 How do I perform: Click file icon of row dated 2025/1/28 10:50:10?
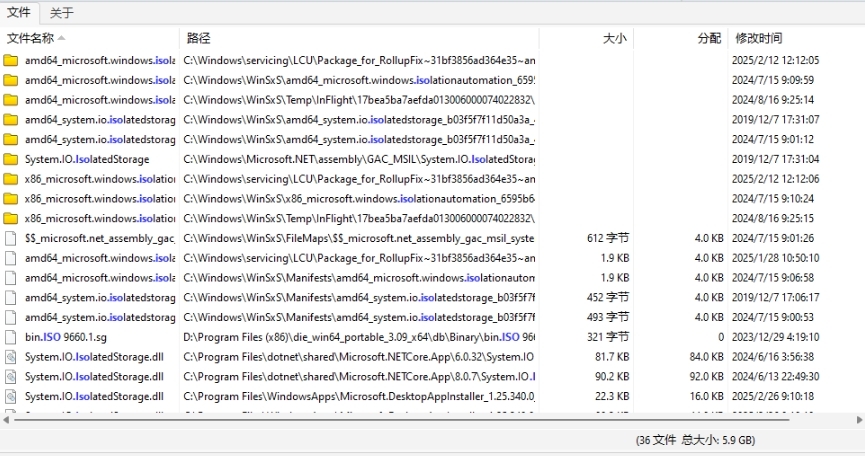[x=10, y=258]
